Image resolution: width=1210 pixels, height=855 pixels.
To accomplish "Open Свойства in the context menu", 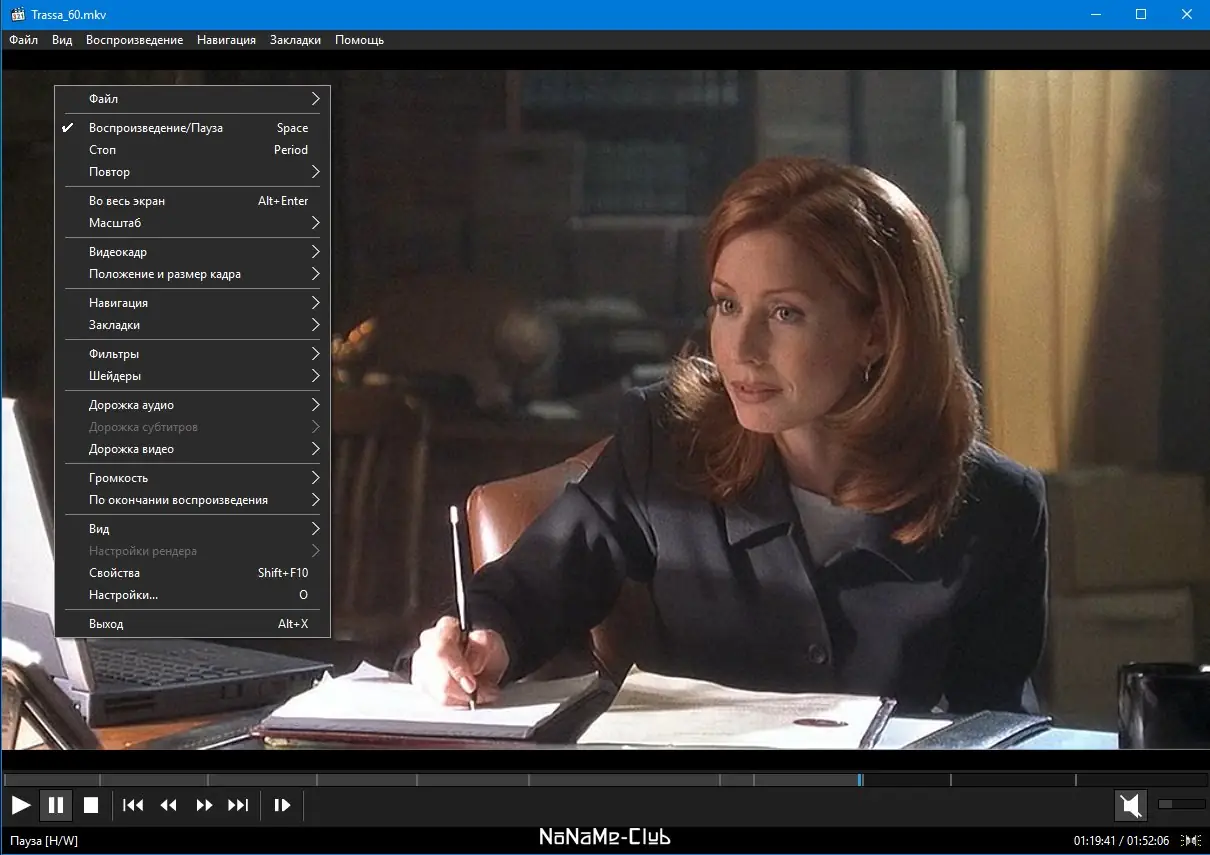I will (193, 573).
